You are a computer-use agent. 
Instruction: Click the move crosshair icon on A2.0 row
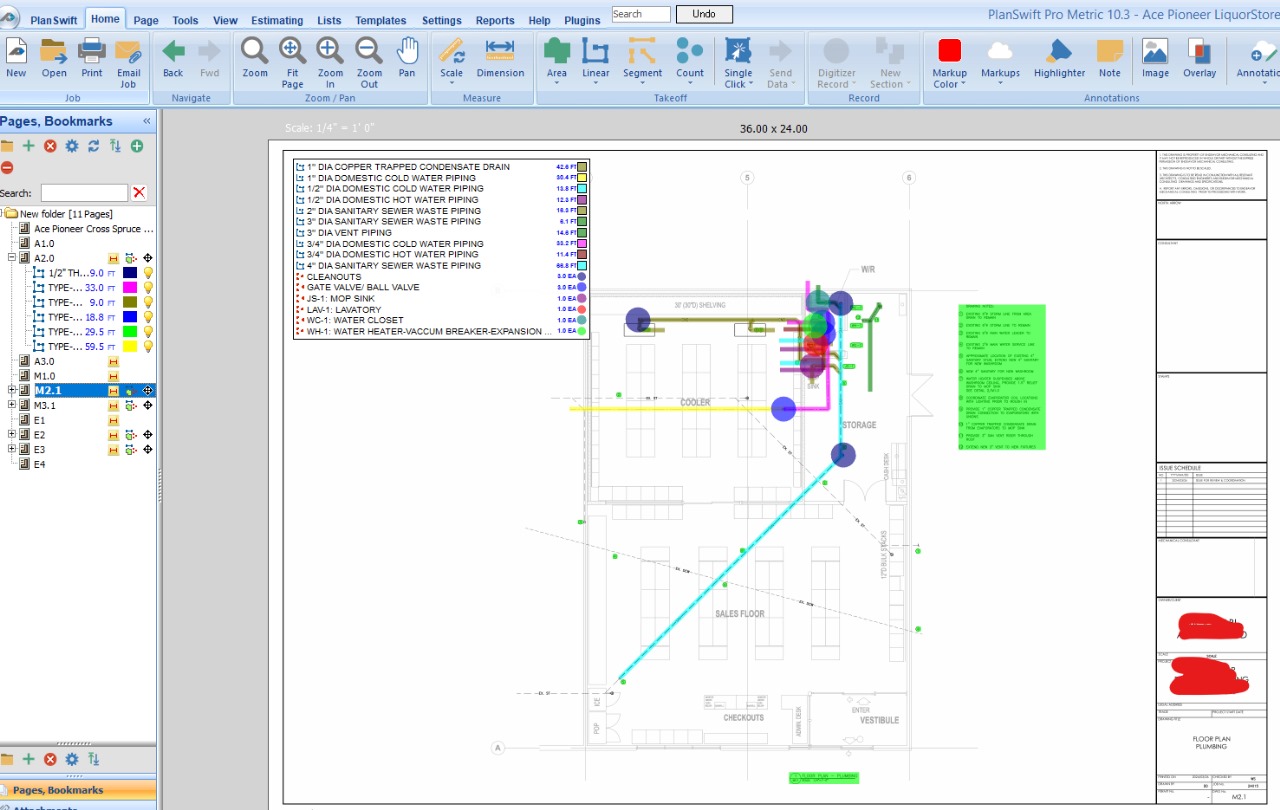(148, 258)
